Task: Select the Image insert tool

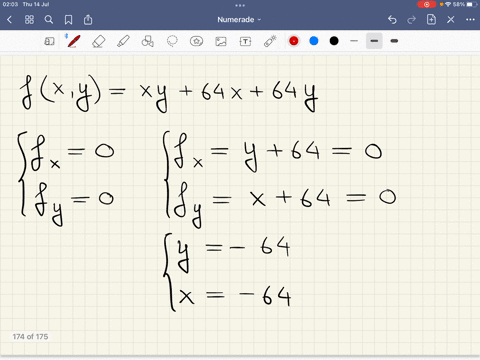Action: 221,41
